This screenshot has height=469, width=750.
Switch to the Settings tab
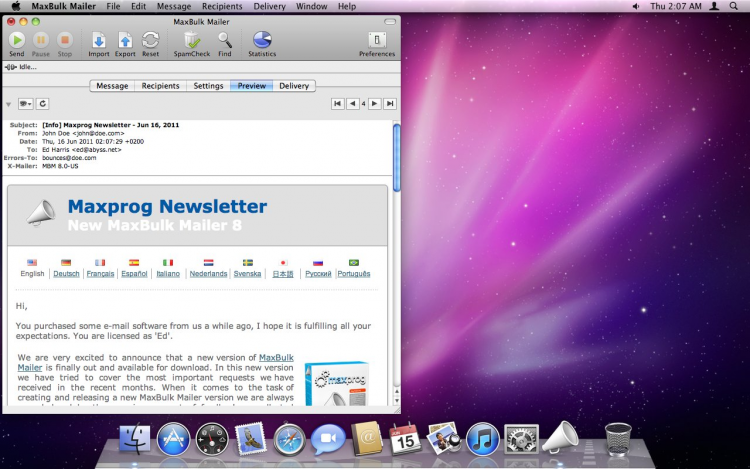[208, 86]
